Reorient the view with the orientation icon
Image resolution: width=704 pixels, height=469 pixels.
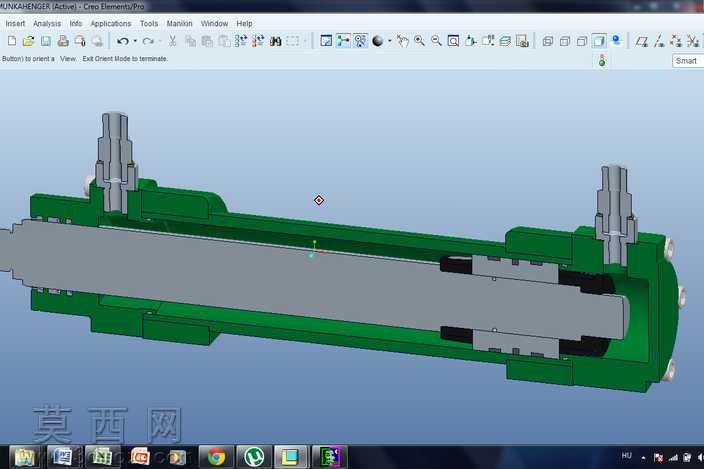pos(471,41)
